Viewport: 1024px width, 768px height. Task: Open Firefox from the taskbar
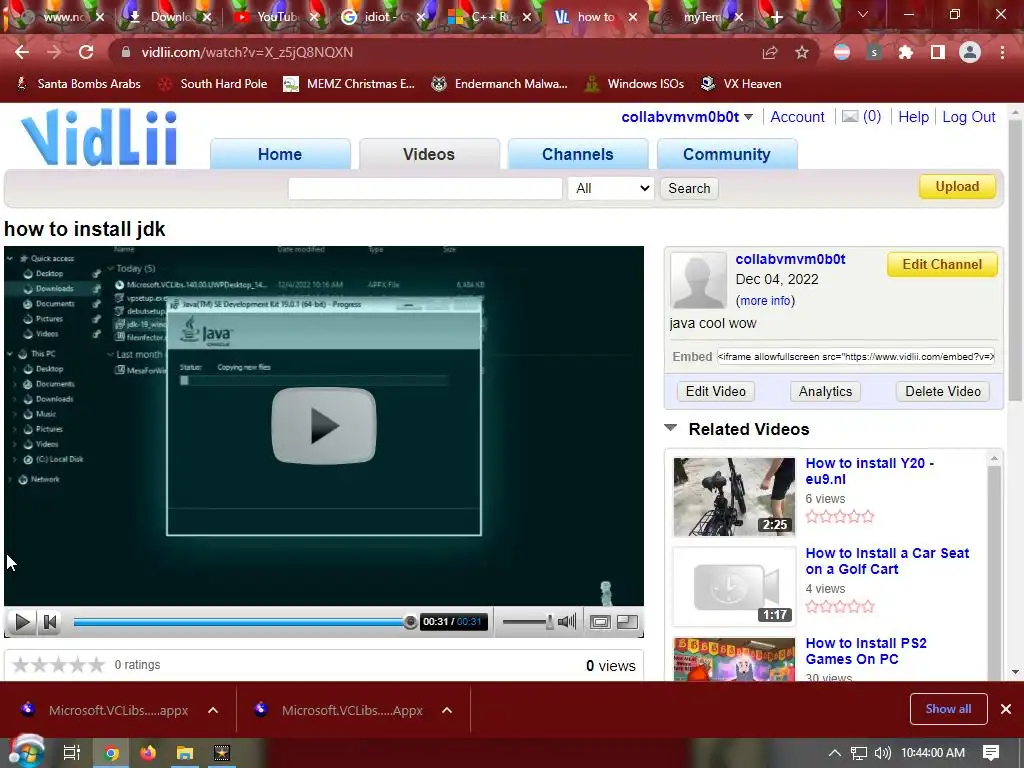[x=148, y=753]
